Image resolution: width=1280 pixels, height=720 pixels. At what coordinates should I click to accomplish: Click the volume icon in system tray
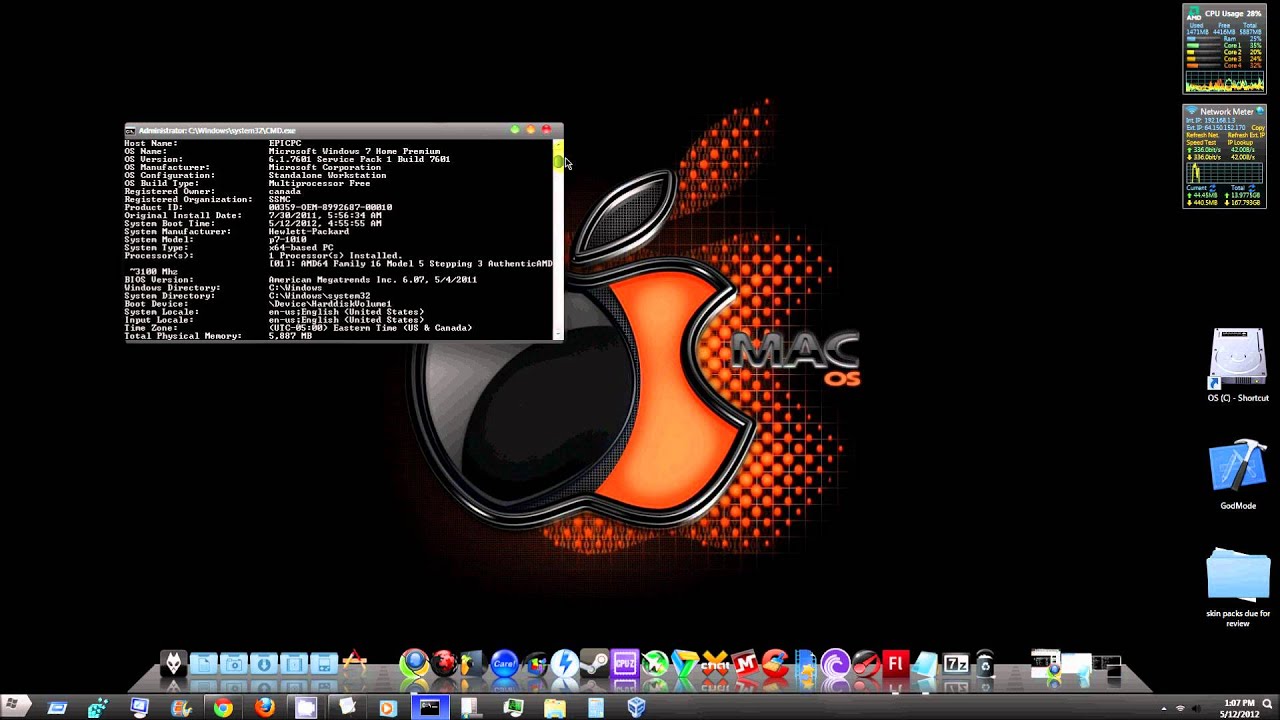[x=1198, y=708]
